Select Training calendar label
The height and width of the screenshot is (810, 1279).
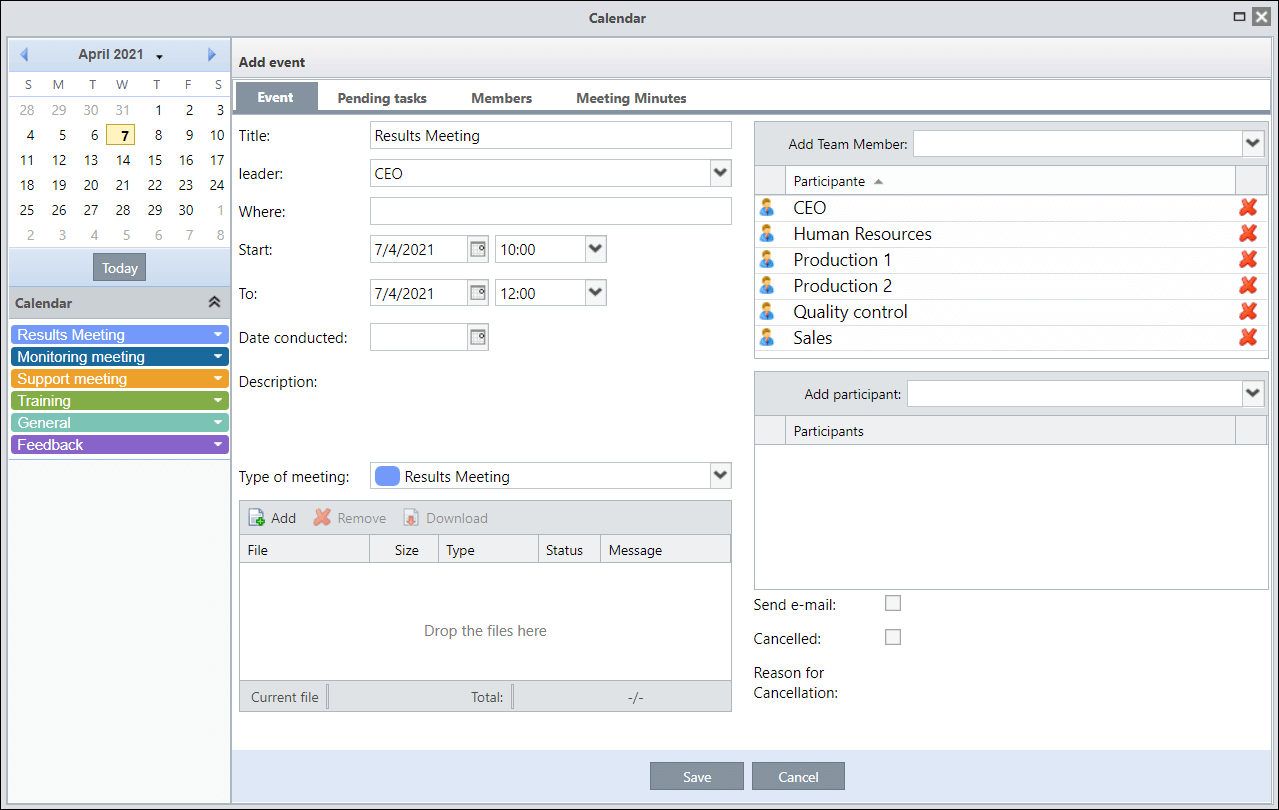44,401
